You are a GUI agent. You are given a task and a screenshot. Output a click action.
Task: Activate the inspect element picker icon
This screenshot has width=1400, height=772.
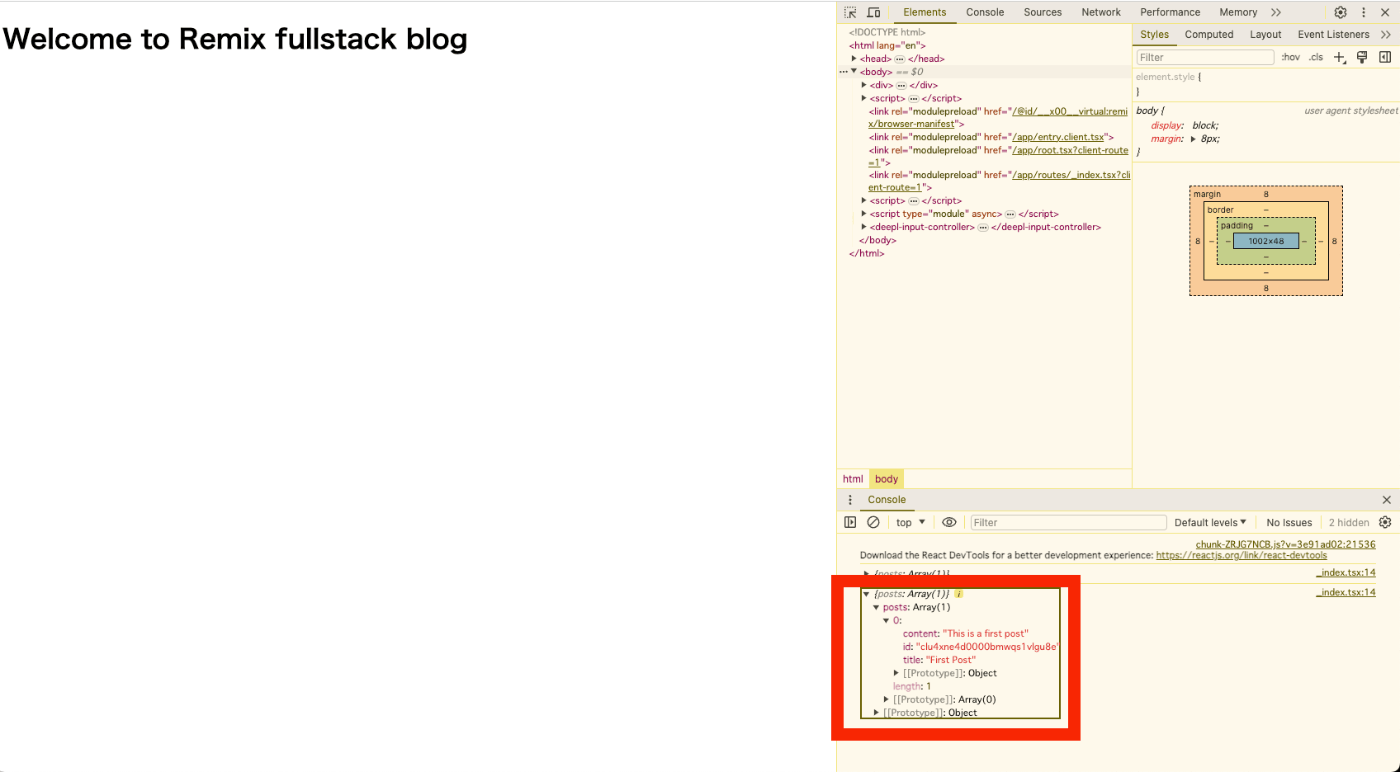point(850,13)
